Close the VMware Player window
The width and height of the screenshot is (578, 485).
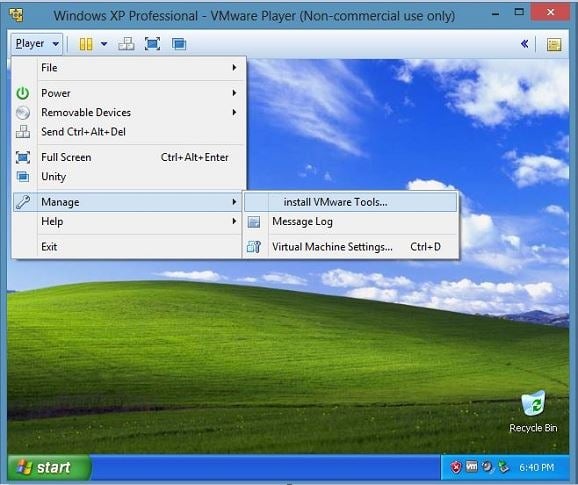point(551,12)
